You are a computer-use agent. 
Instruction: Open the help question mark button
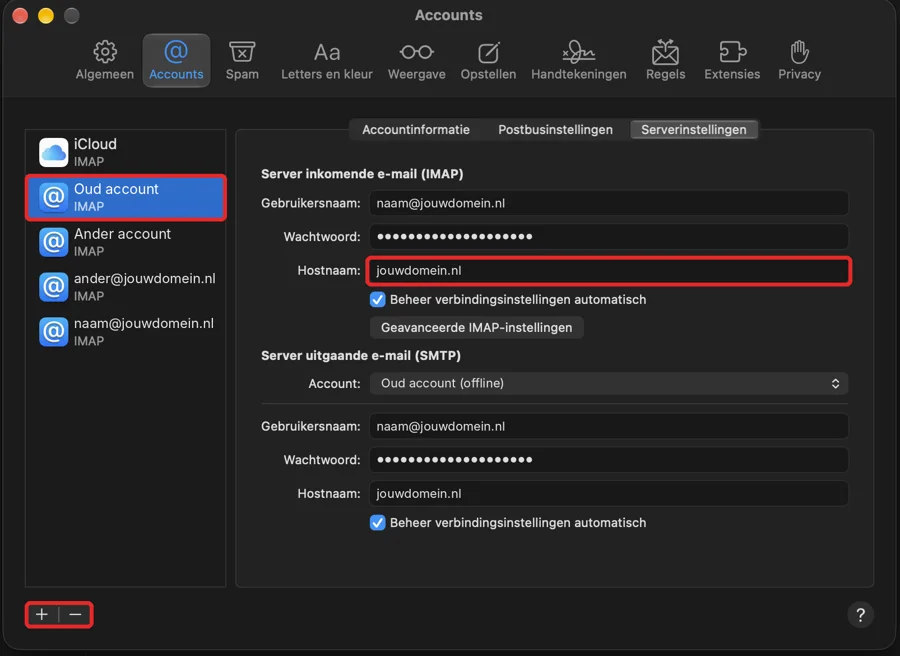pos(860,615)
